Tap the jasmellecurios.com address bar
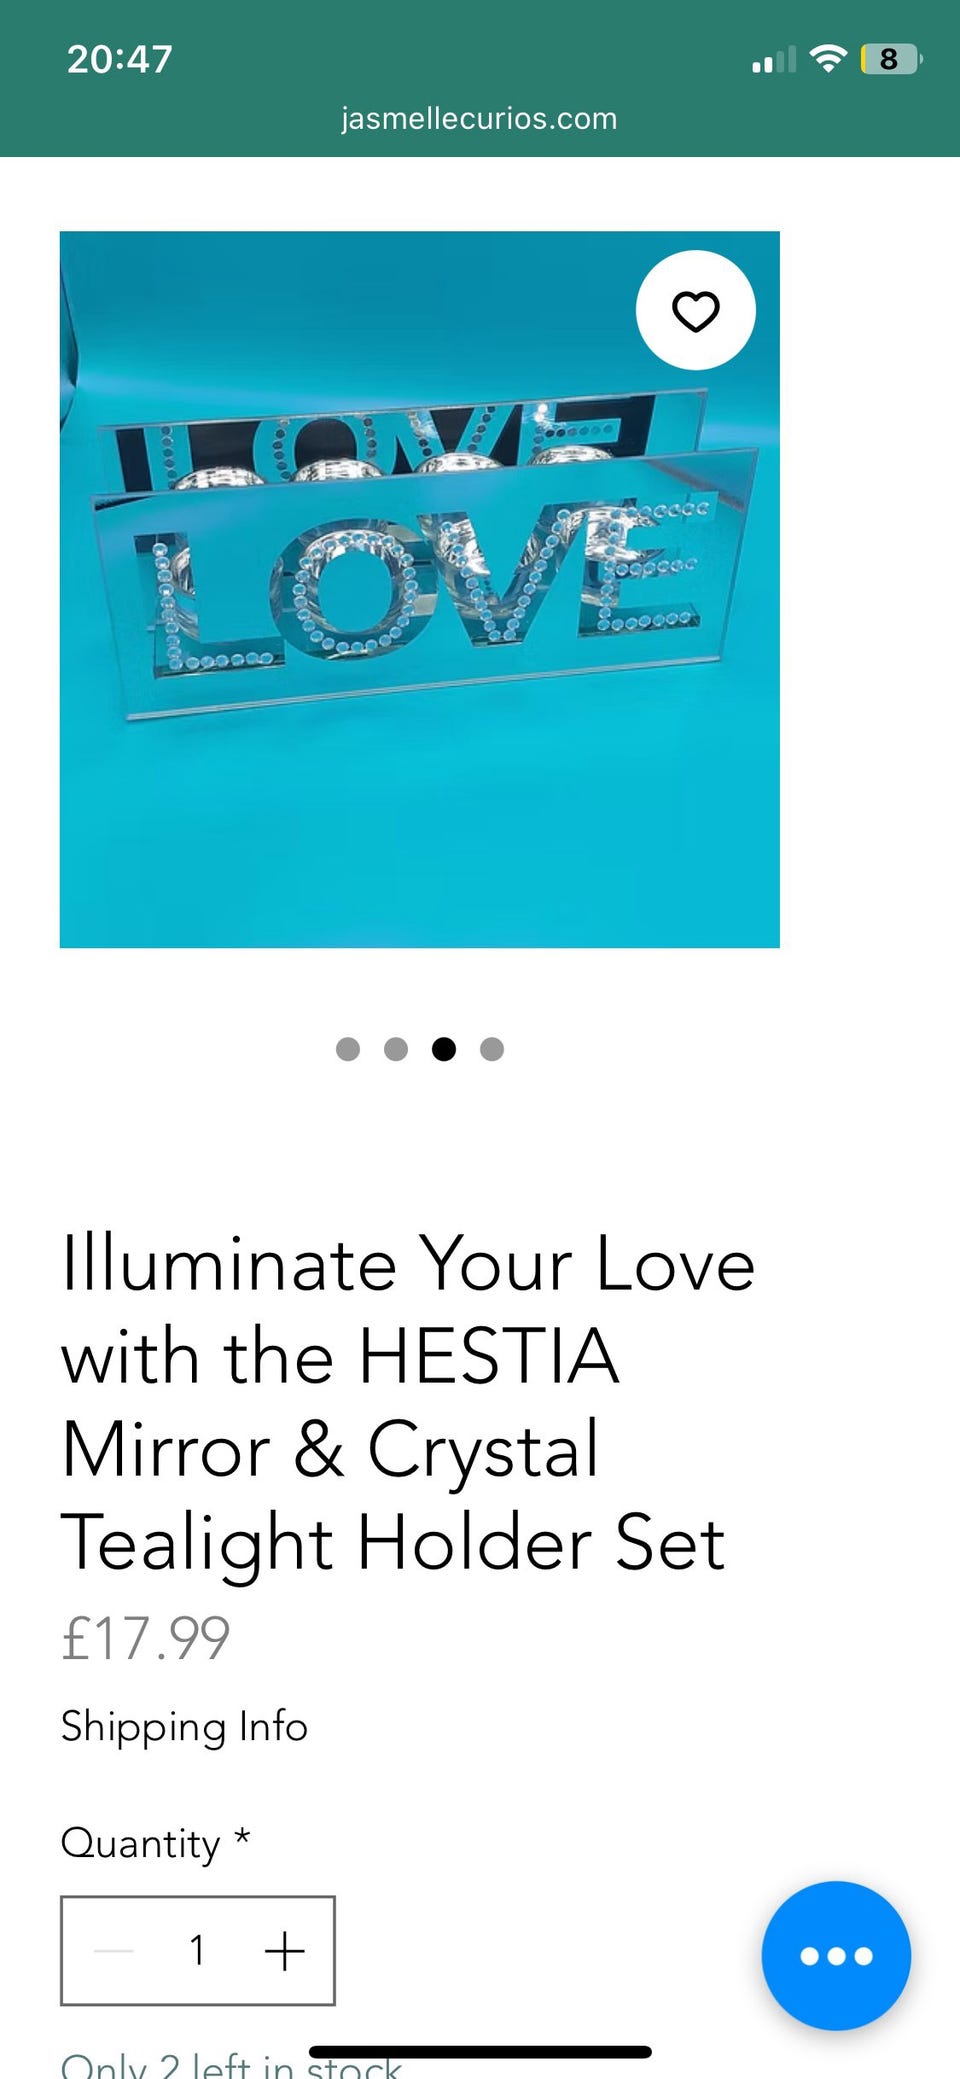Viewport: 960px width, 2079px height. [479, 118]
